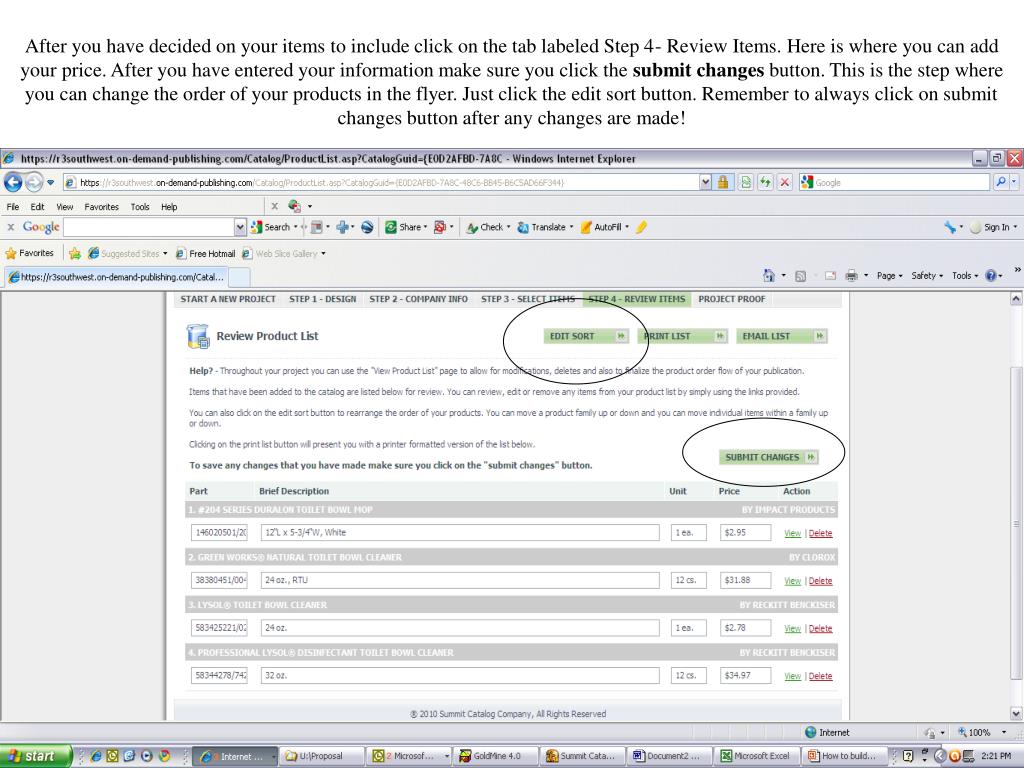Click the browser Back arrow button
Viewport: 1024px width, 768px height.
click(13, 182)
